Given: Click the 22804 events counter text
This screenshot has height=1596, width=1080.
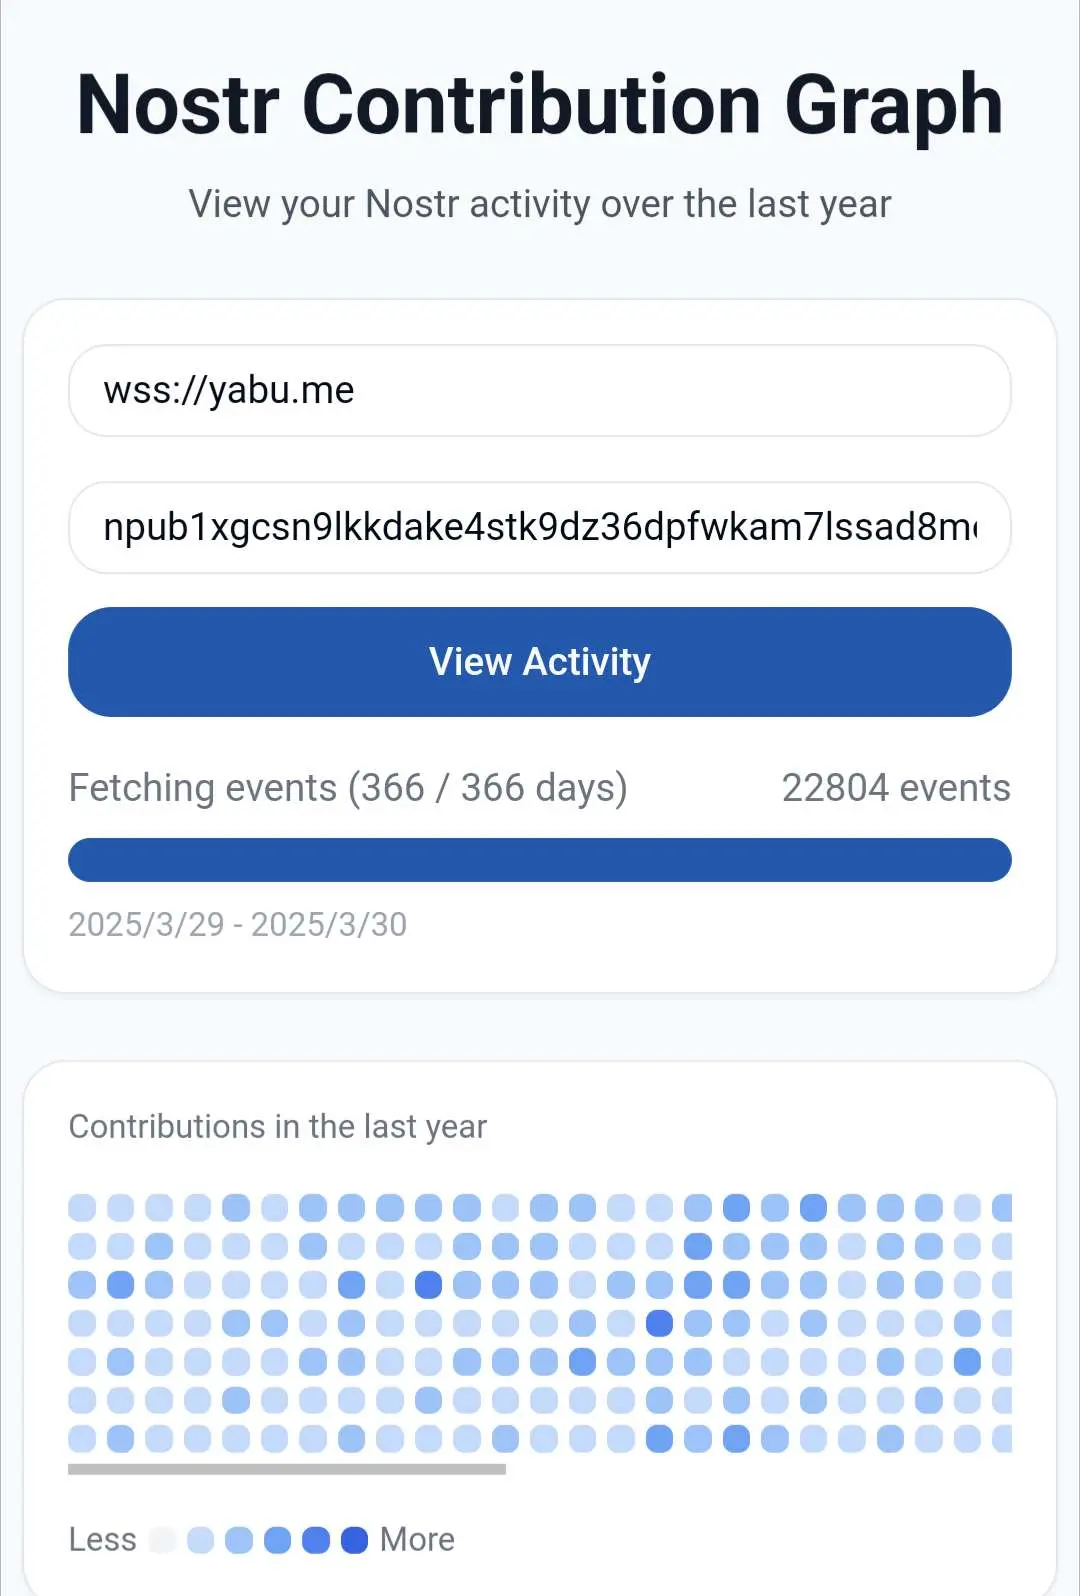Looking at the screenshot, I should pyautogui.click(x=896, y=788).
